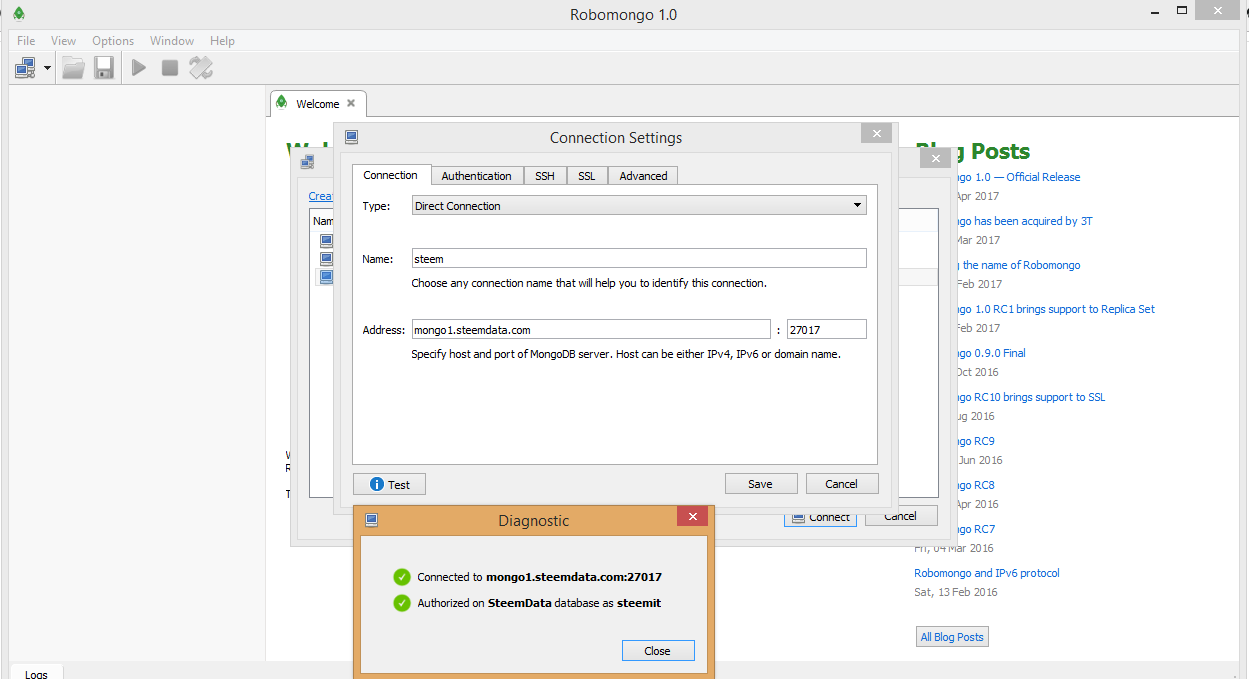Screen dimensions: 1249x679
Task: Open the 'Robomongo and IPv6 protocol' link
Action: [x=987, y=573]
